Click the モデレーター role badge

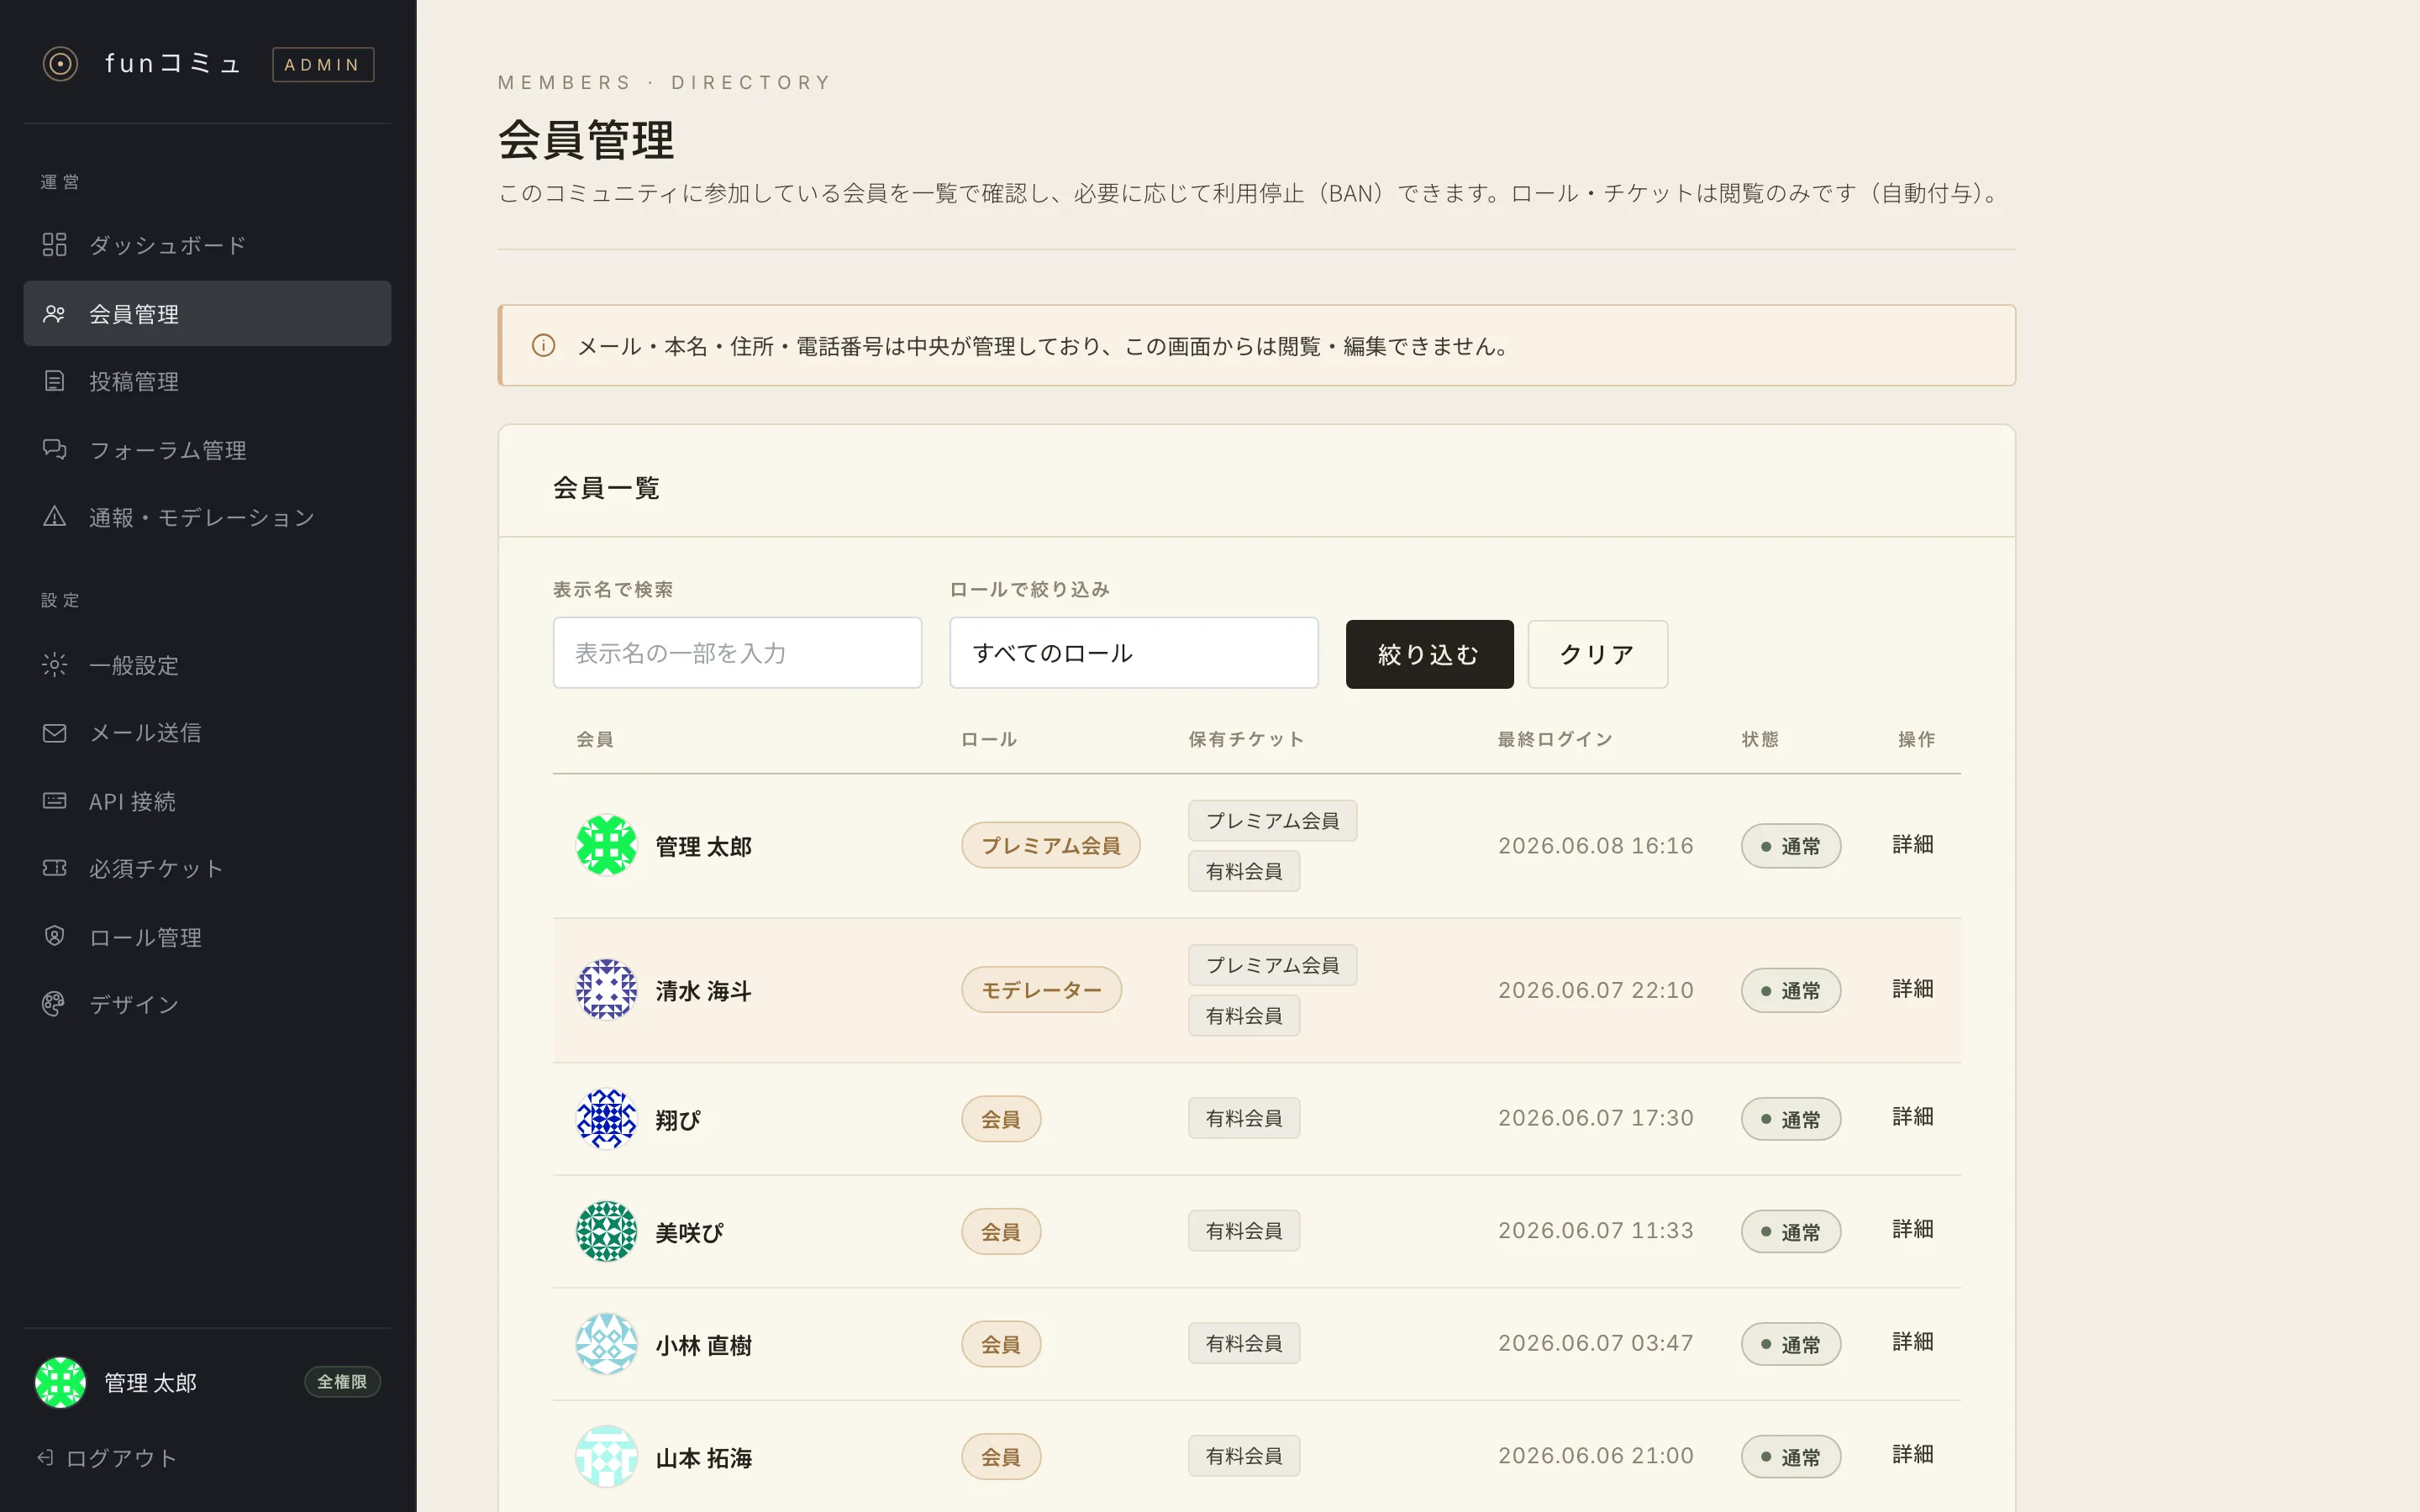(x=1041, y=990)
